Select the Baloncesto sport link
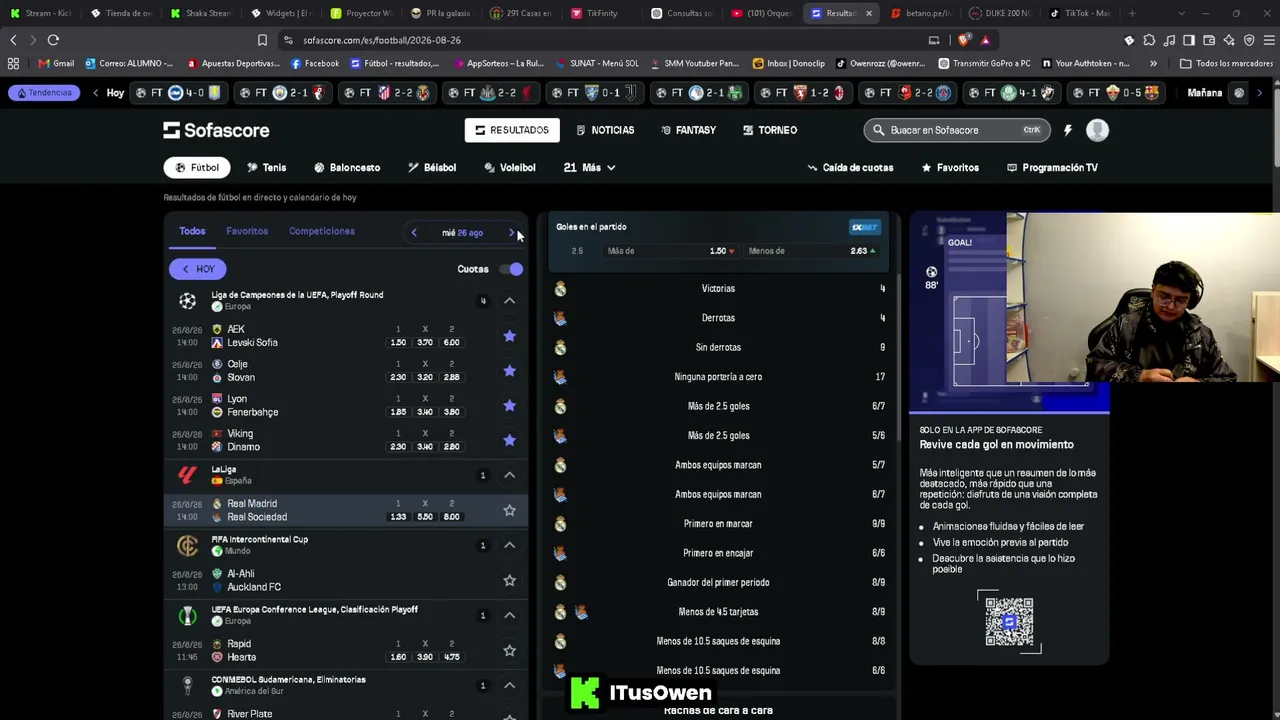Screen dimensions: 1280x720 [347, 168]
